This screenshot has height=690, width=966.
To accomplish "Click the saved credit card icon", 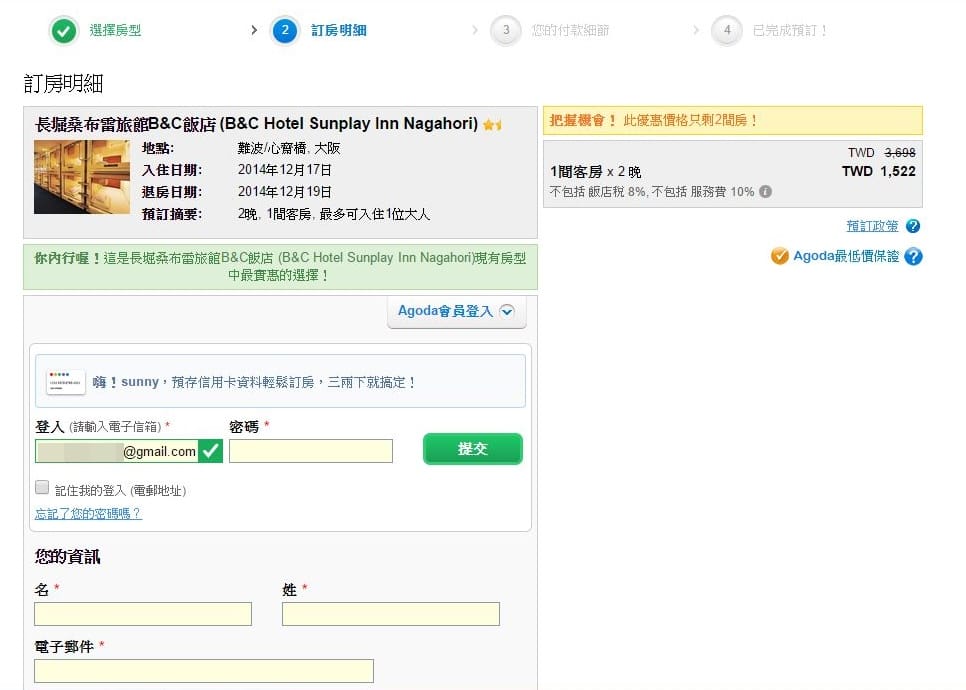I will click(x=65, y=382).
